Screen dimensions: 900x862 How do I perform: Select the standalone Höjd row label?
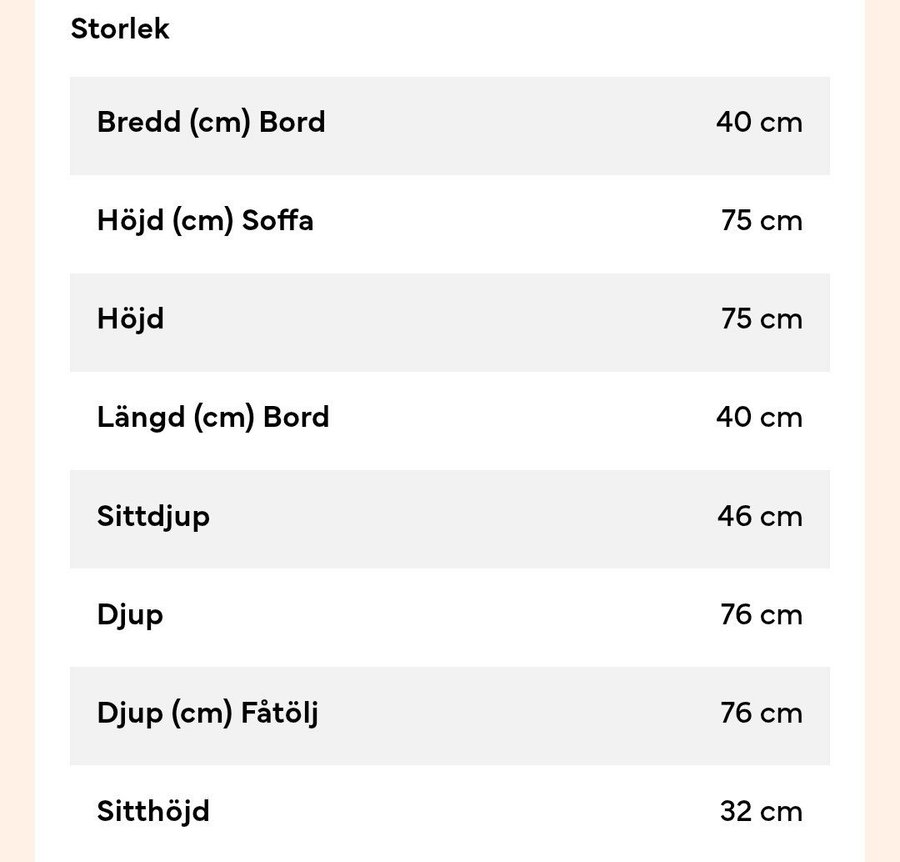[130, 319]
